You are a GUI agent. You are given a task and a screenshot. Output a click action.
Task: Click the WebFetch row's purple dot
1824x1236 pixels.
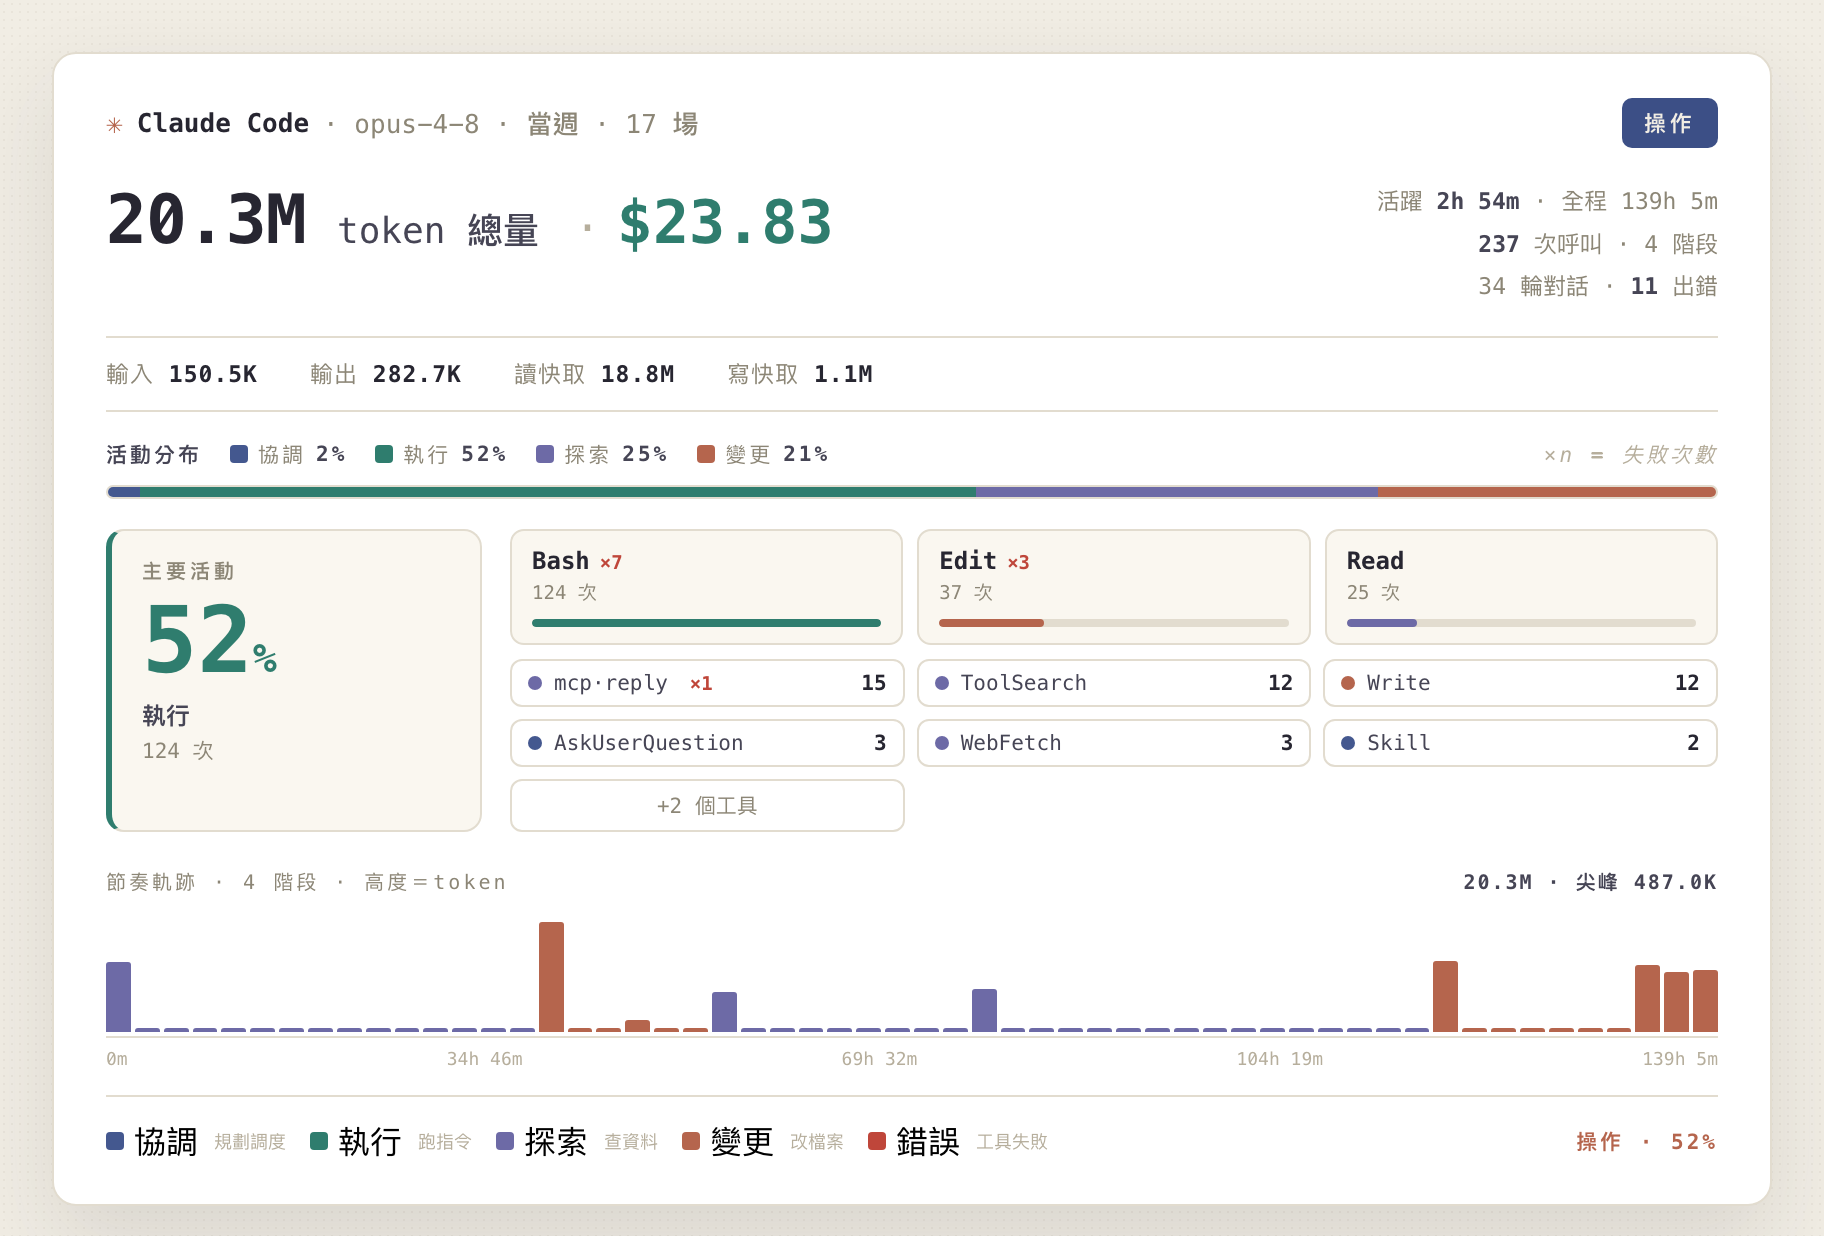click(942, 743)
